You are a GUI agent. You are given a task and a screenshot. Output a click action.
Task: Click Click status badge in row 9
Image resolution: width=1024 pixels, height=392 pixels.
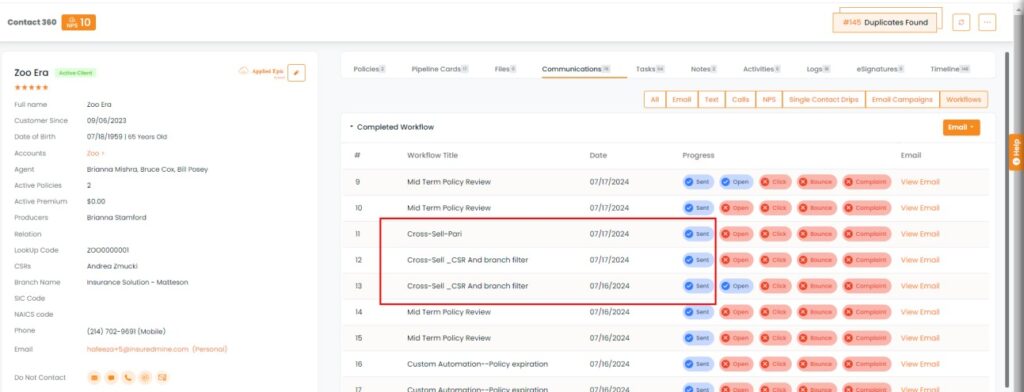tap(775, 182)
